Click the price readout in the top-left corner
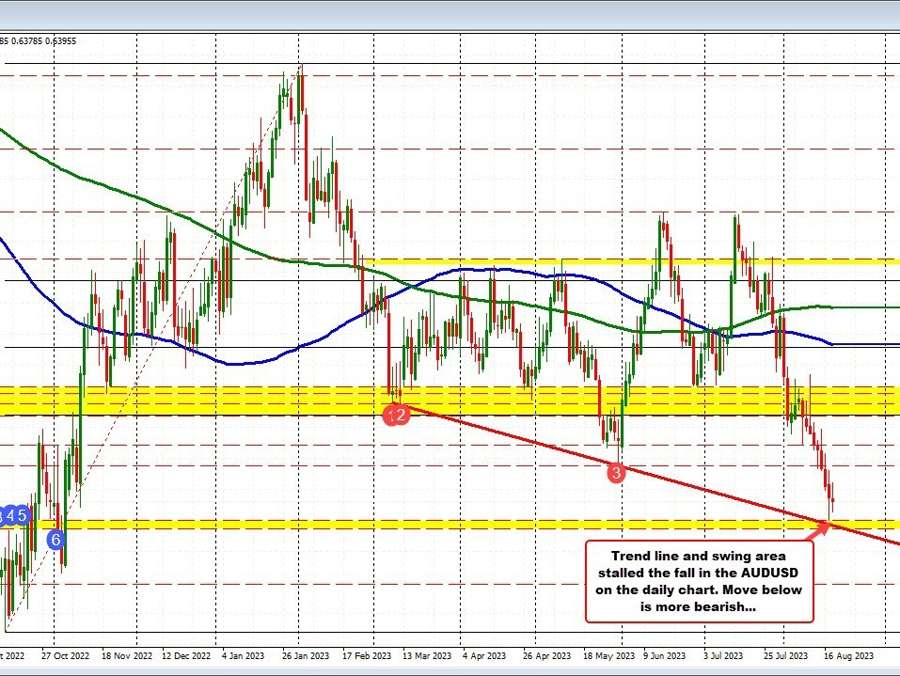This screenshot has width=900, height=676. [x=40, y=41]
